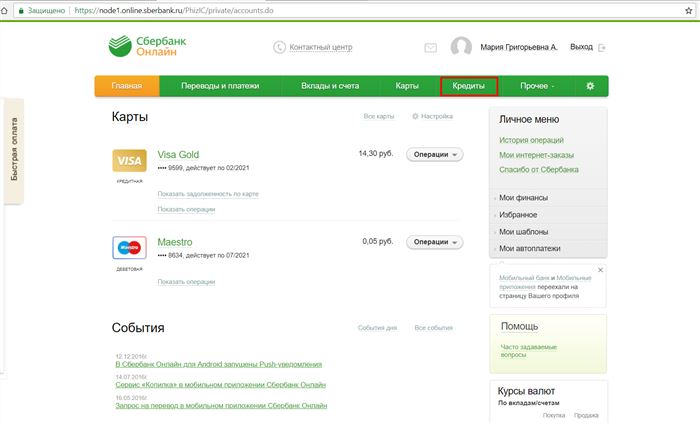
Task: Open the Android Push-уведомления news item
Action: (219, 364)
